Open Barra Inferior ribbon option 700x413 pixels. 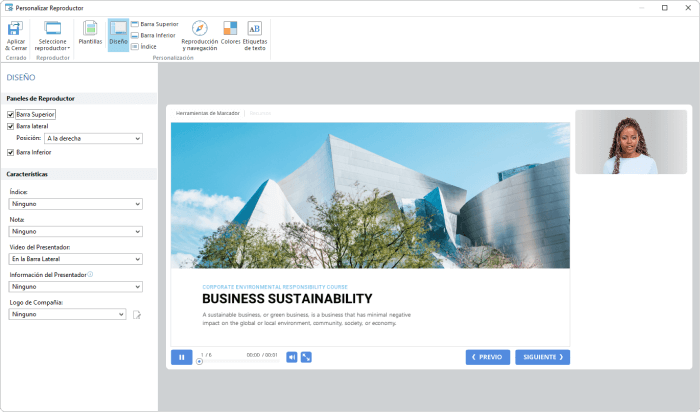153,35
